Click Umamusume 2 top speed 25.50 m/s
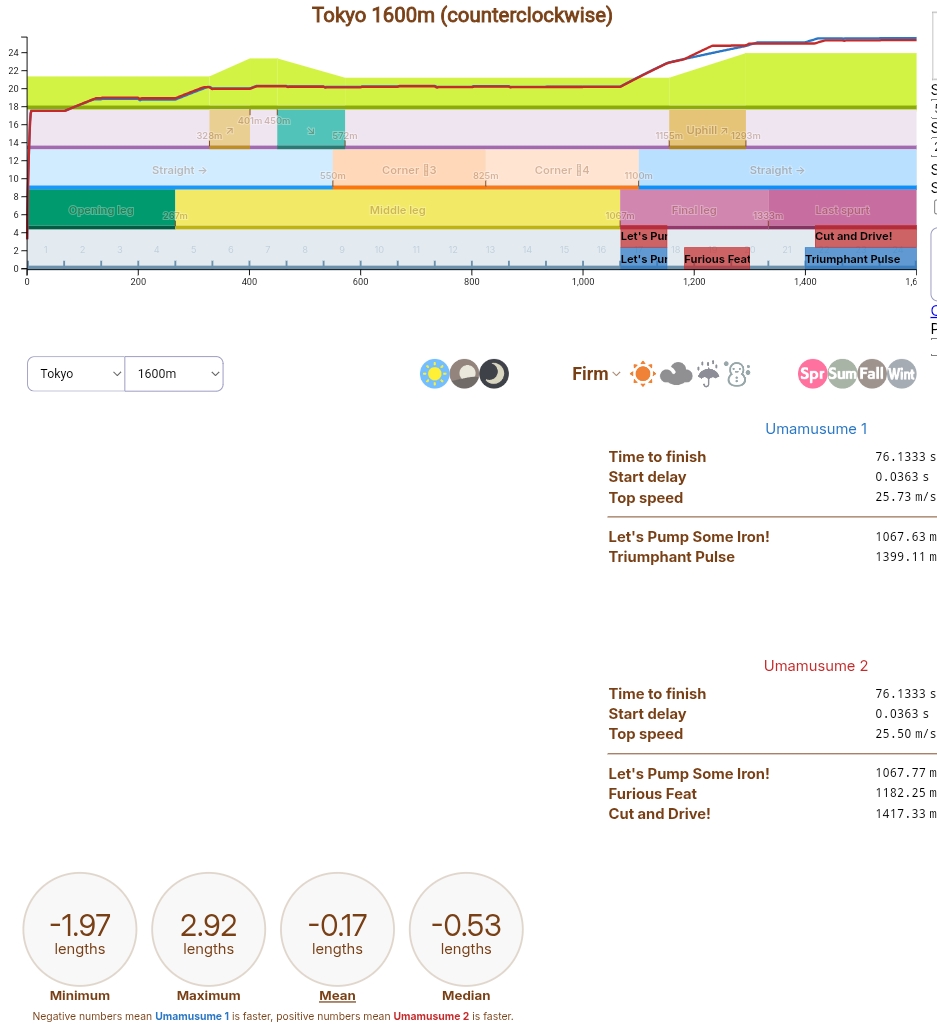Image resolution: width=937 pixels, height=1033 pixels. [905, 734]
